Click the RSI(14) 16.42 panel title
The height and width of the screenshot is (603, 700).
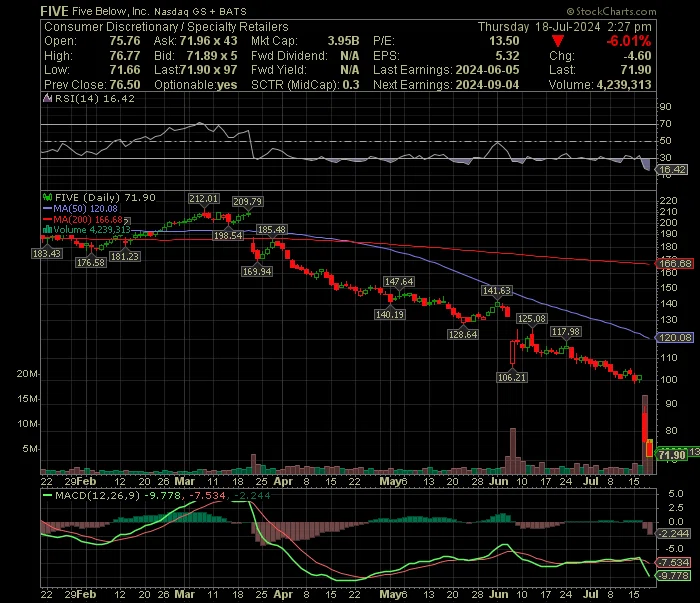[x=94, y=99]
